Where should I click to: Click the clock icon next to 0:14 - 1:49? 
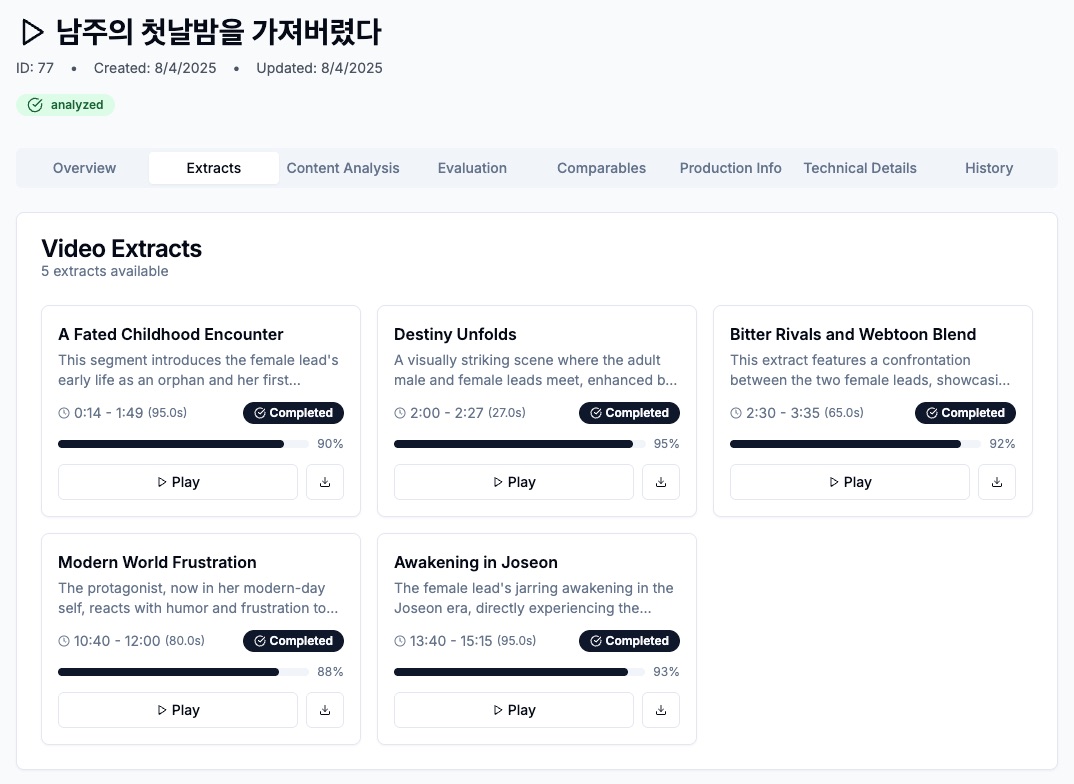64,413
